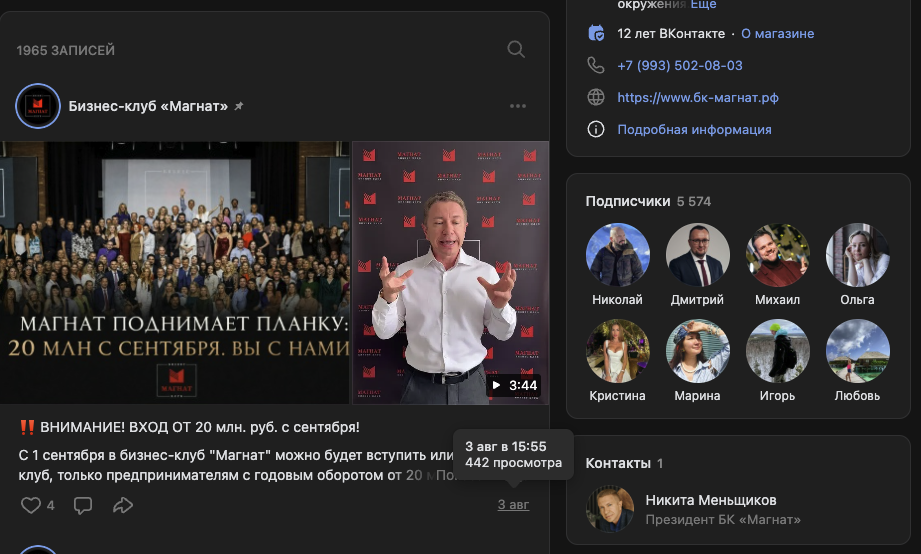The image size is (921, 554).
Task: Play the 3:44 video
Action: 451,273
